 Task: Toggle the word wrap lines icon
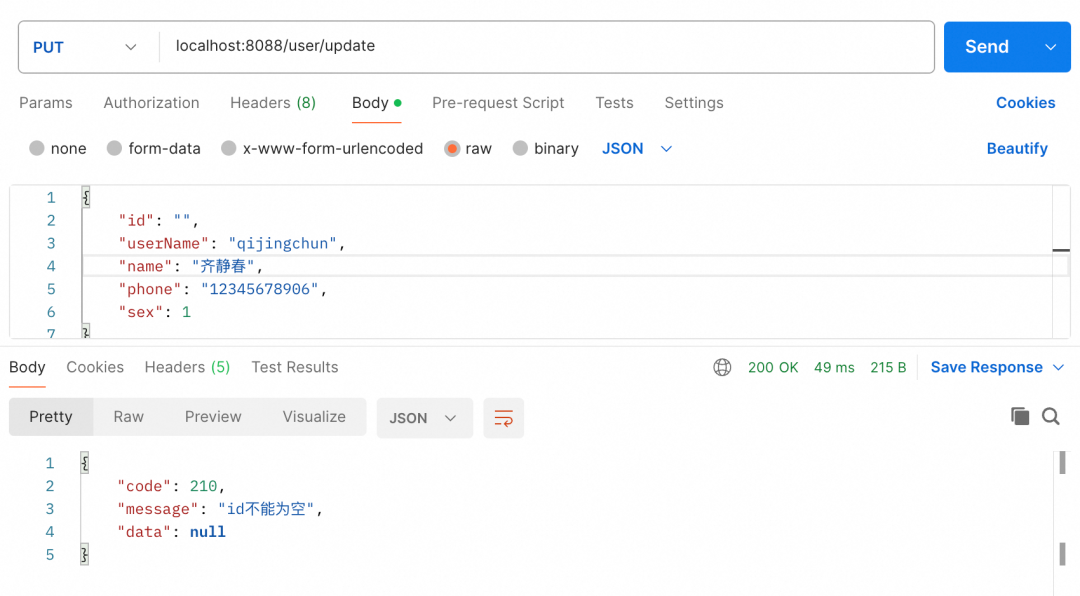click(x=503, y=418)
